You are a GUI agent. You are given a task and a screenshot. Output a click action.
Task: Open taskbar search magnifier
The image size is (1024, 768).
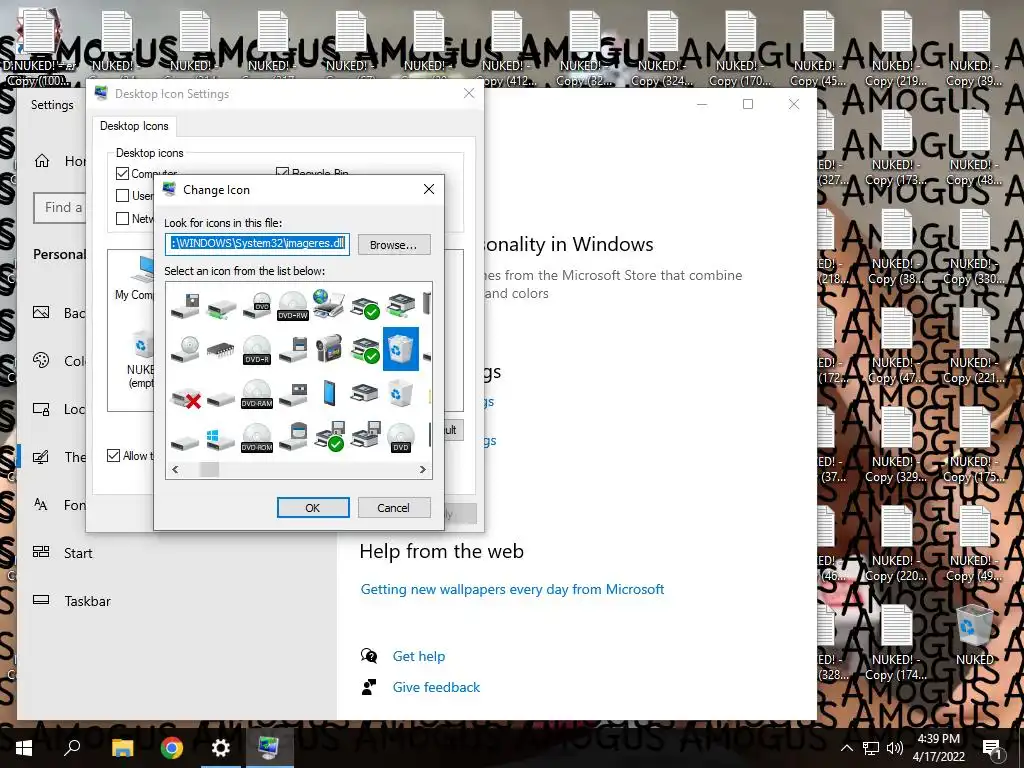click(x=72, y=748)
